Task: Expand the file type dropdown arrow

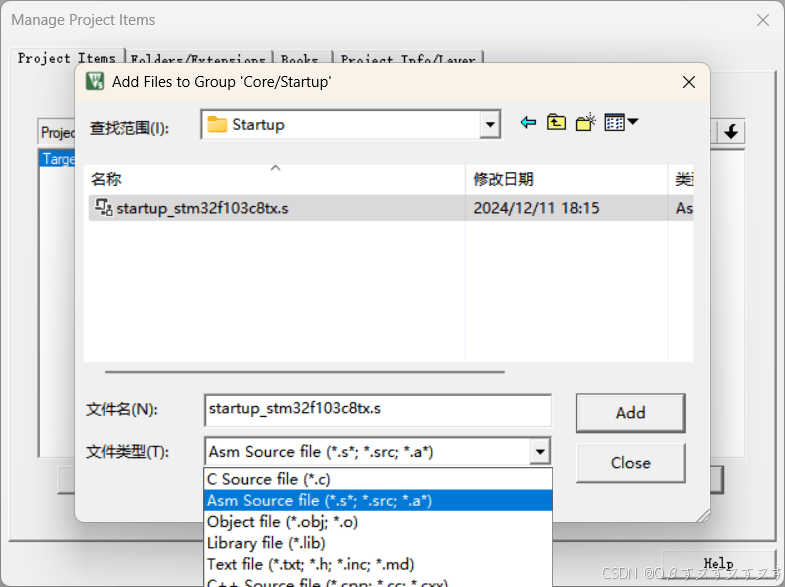Action: (540, 451)
